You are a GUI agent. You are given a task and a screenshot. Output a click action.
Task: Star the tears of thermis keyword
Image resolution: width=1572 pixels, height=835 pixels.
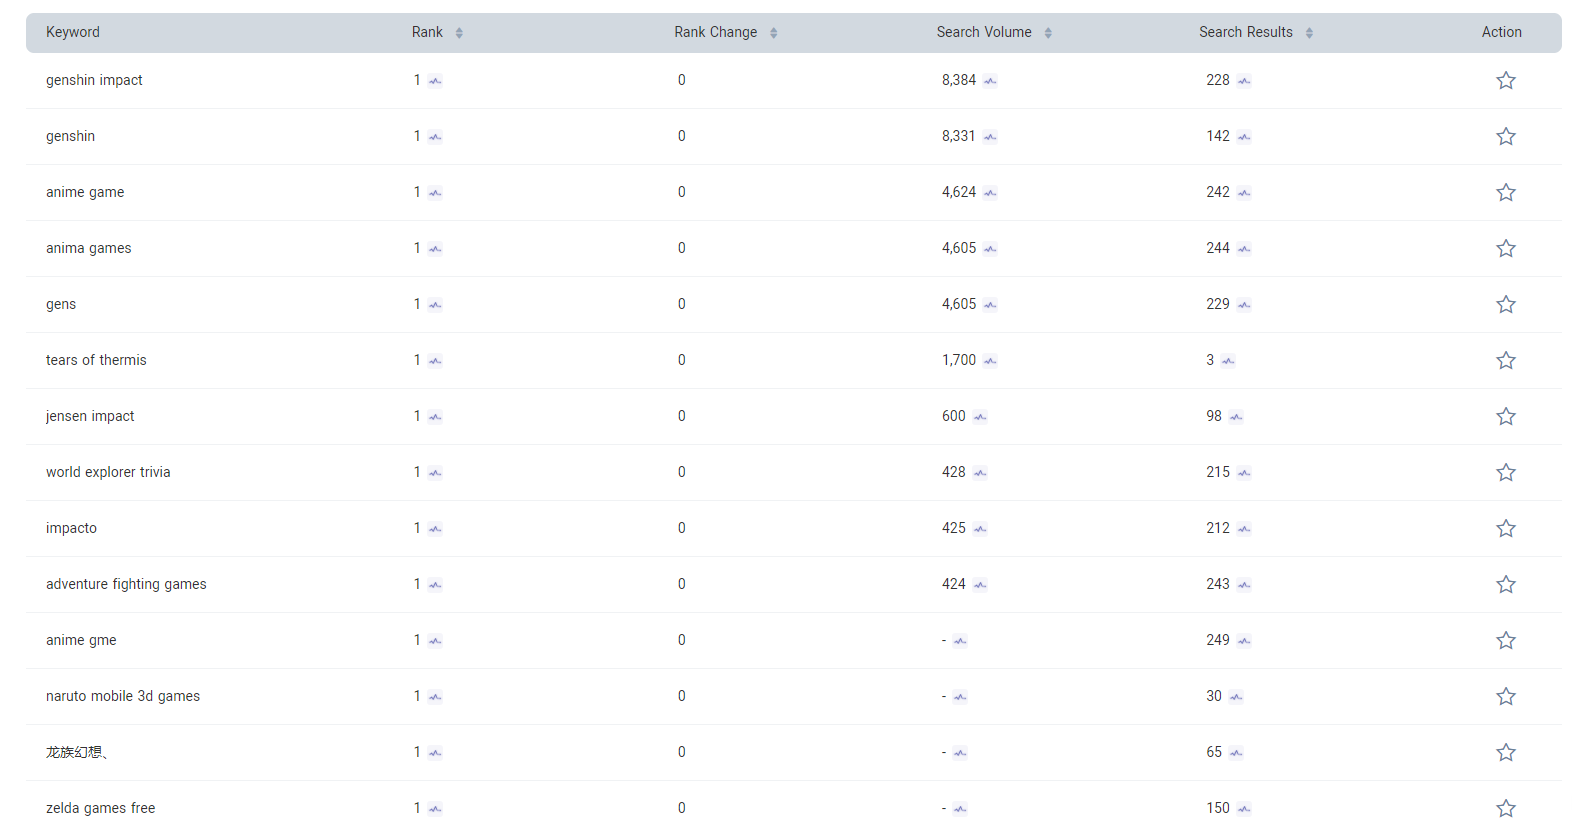(x=1505, y=360)
